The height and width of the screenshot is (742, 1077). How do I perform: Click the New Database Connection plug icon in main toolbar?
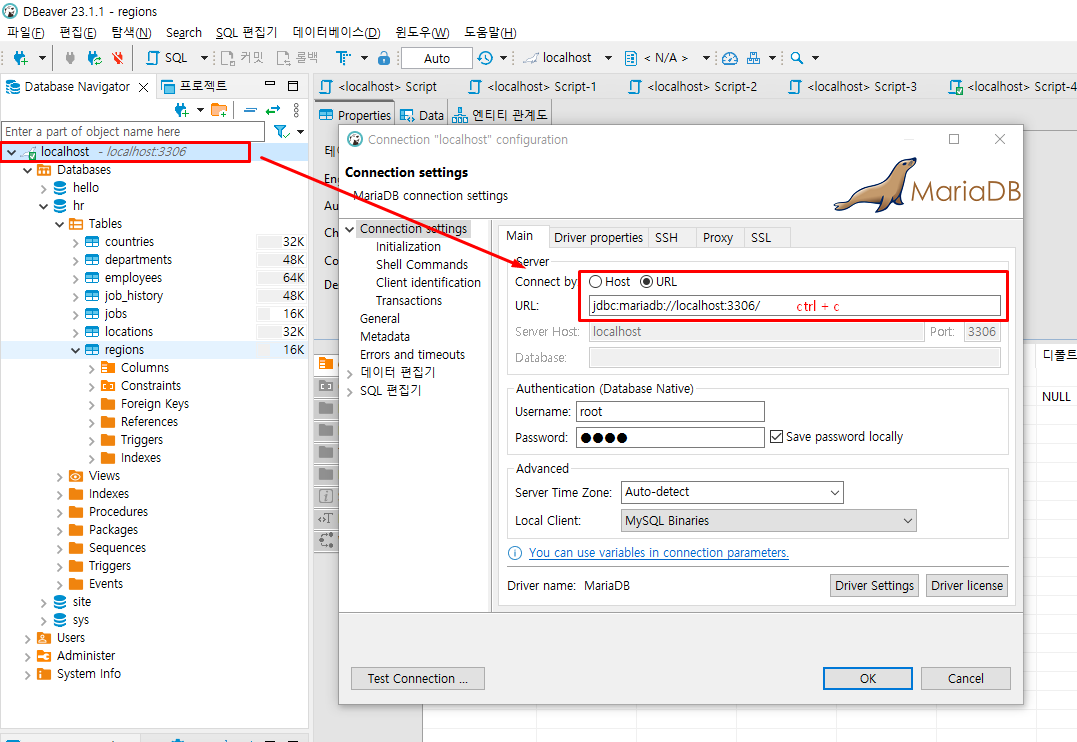(21, 58)
